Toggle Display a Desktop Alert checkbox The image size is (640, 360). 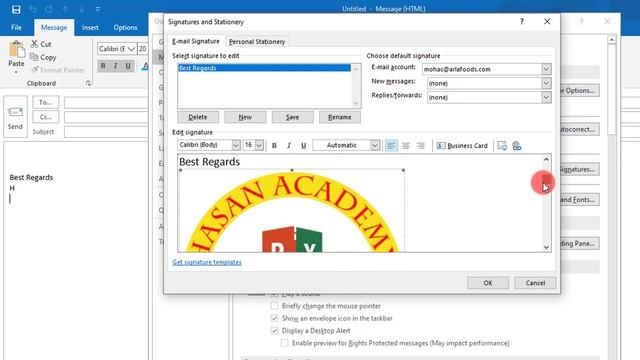tap(274, 331)
